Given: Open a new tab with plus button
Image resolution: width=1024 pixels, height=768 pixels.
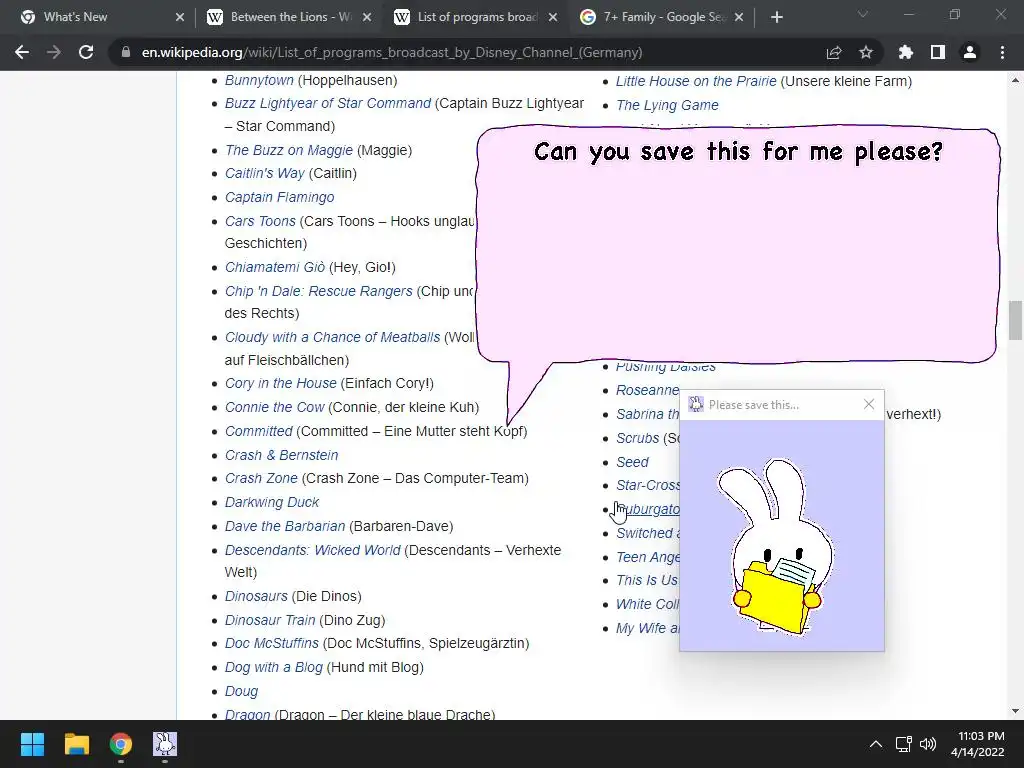Looking at the screenshot, I should coord(776,17).
